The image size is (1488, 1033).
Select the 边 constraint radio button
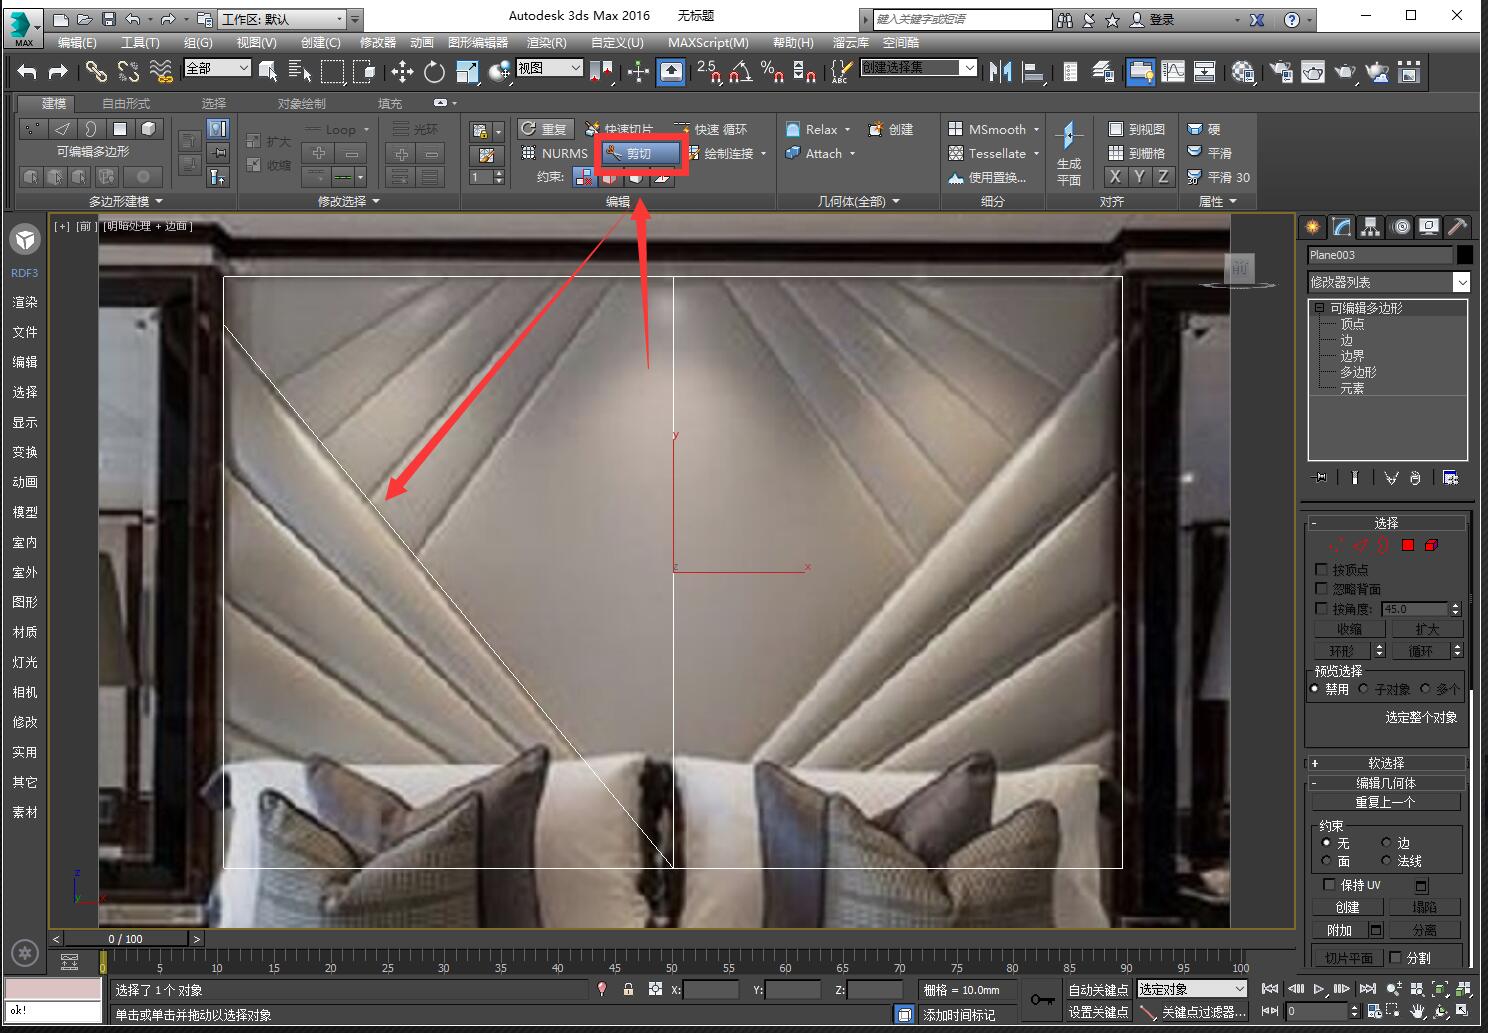click(x=1386, y=842)
